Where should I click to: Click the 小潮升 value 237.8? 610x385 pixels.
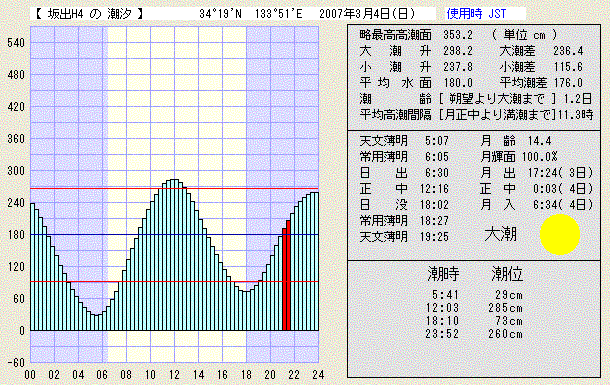(x=458, y=67)
